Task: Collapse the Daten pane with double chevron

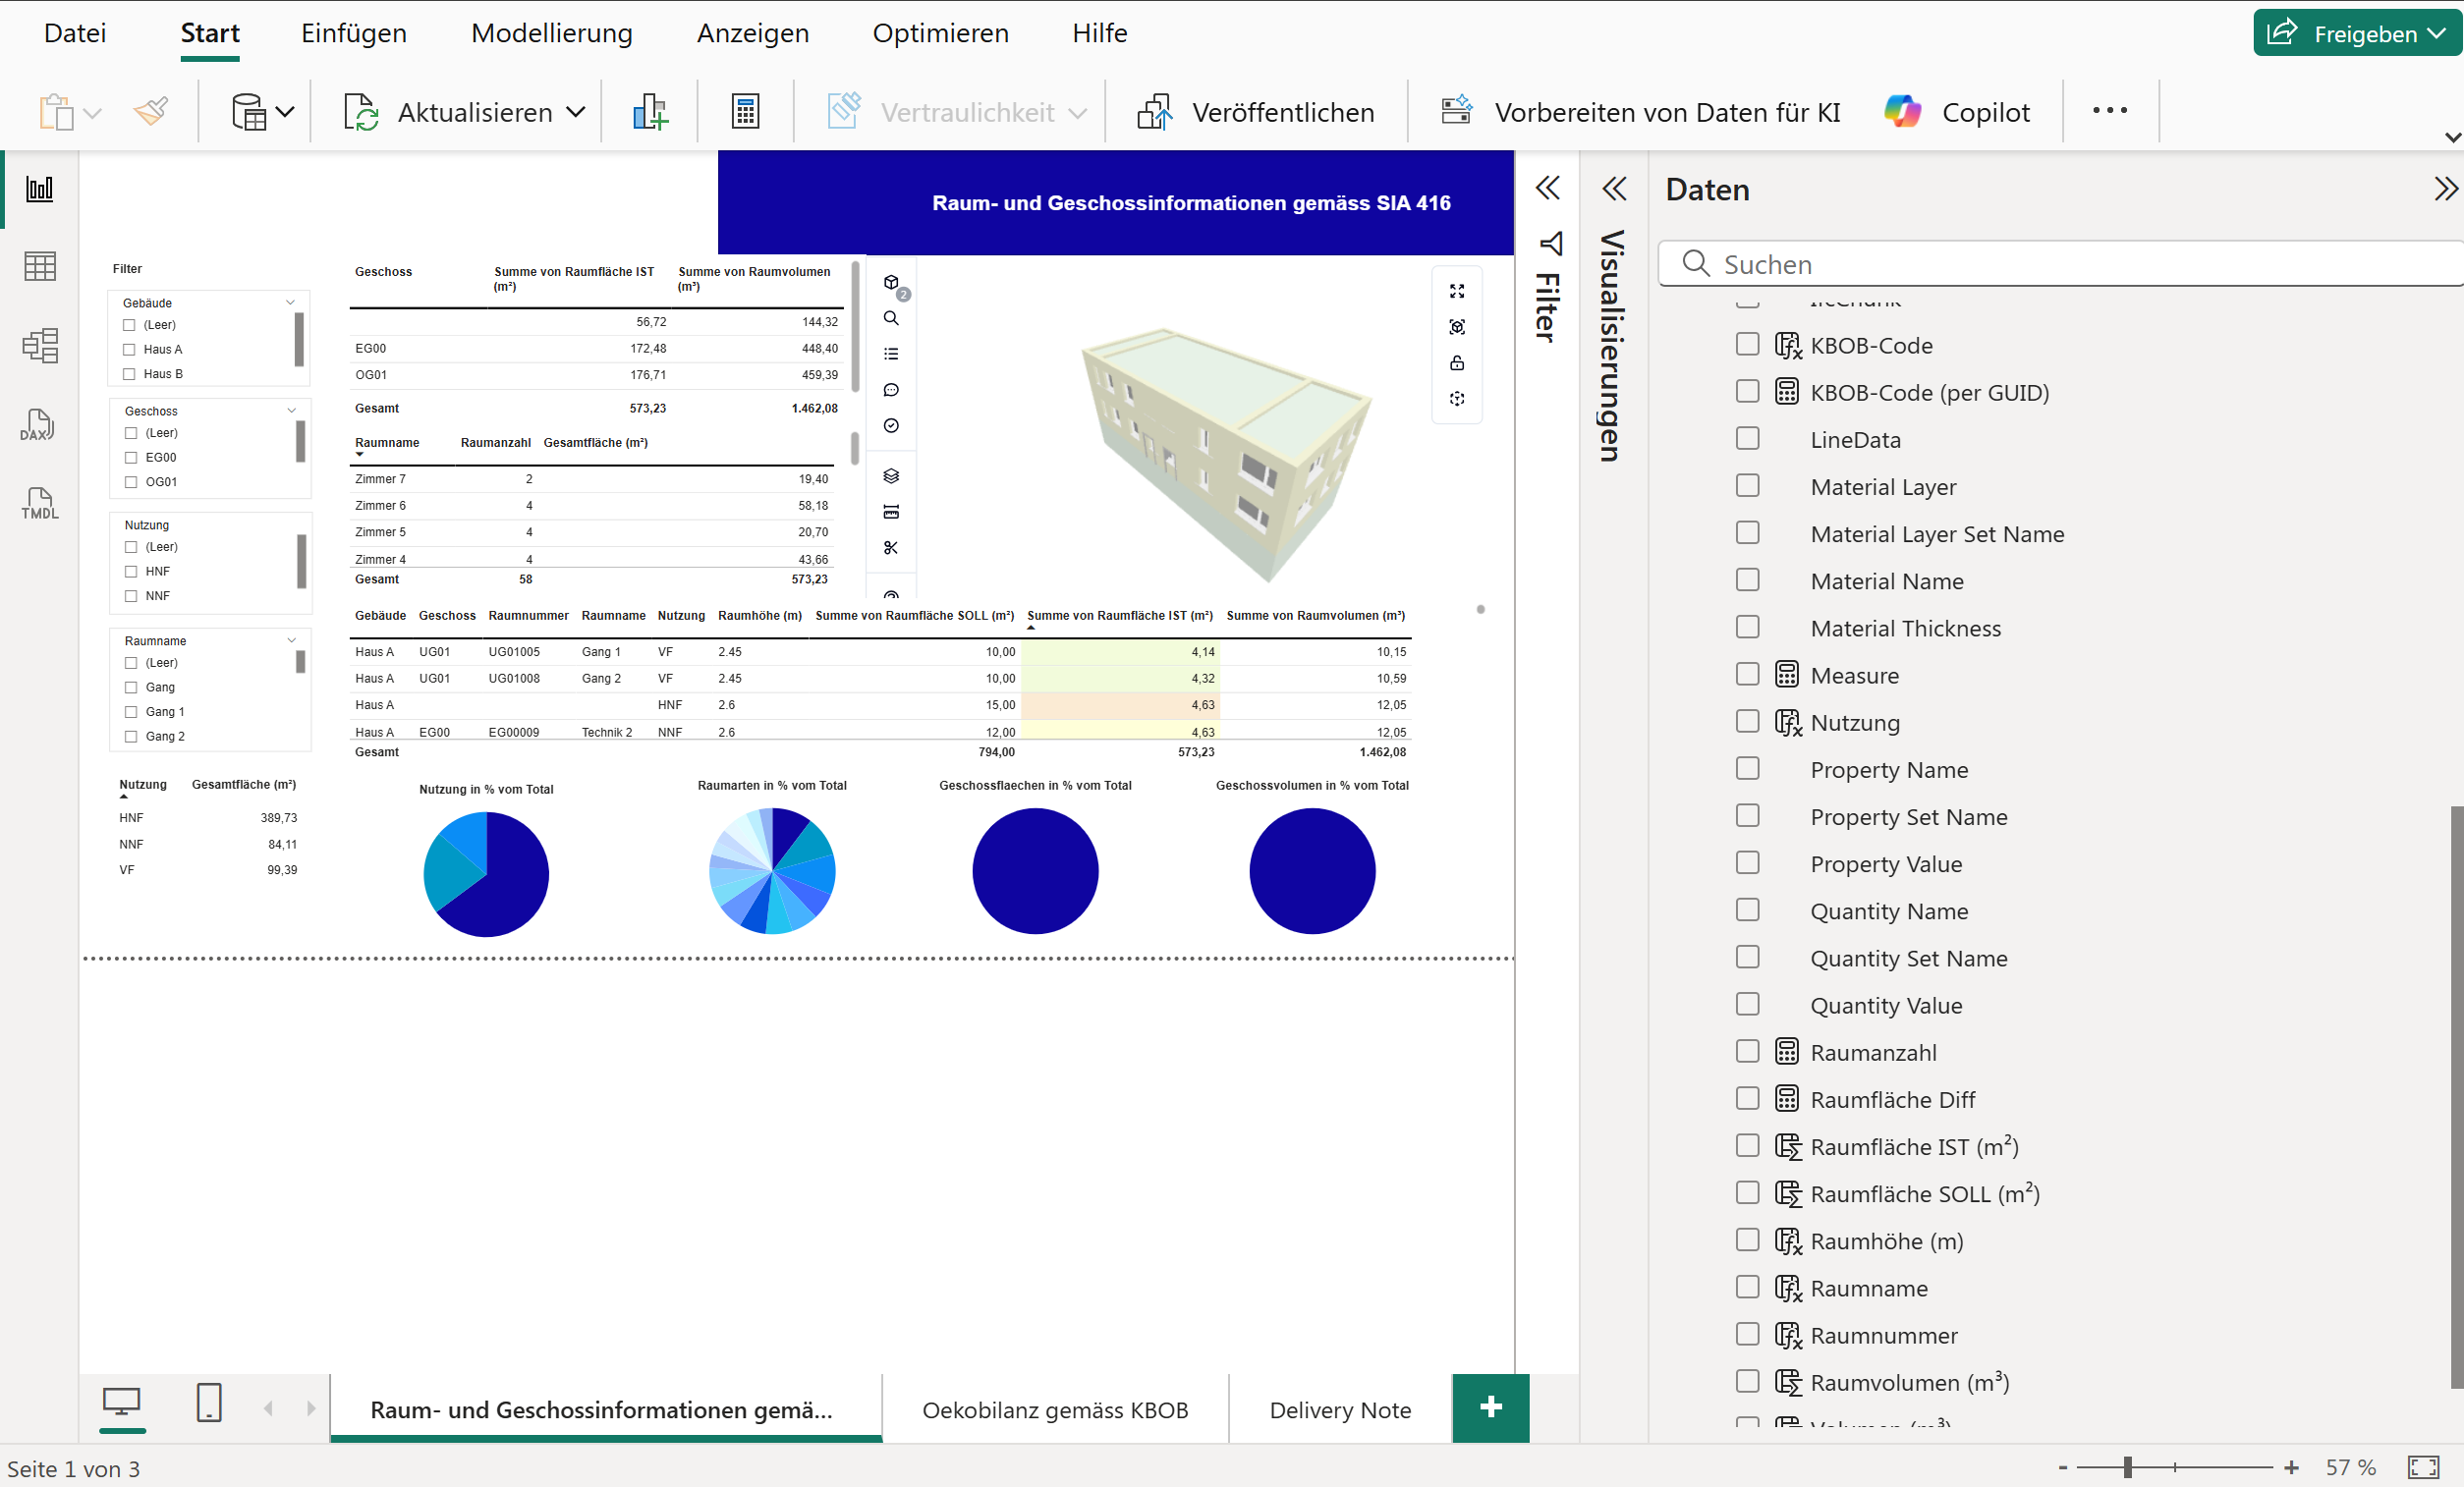Action: pyautogui.click(x=2445, y=189)
